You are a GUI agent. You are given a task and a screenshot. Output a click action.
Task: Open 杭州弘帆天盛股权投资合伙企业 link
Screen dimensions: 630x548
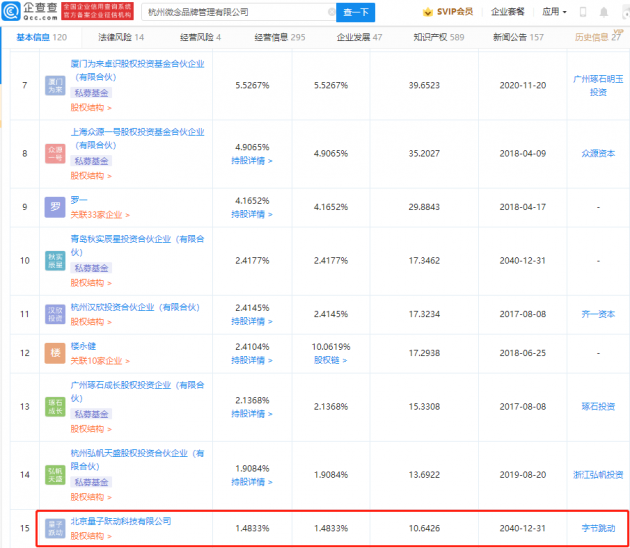(x=137, y=460)
